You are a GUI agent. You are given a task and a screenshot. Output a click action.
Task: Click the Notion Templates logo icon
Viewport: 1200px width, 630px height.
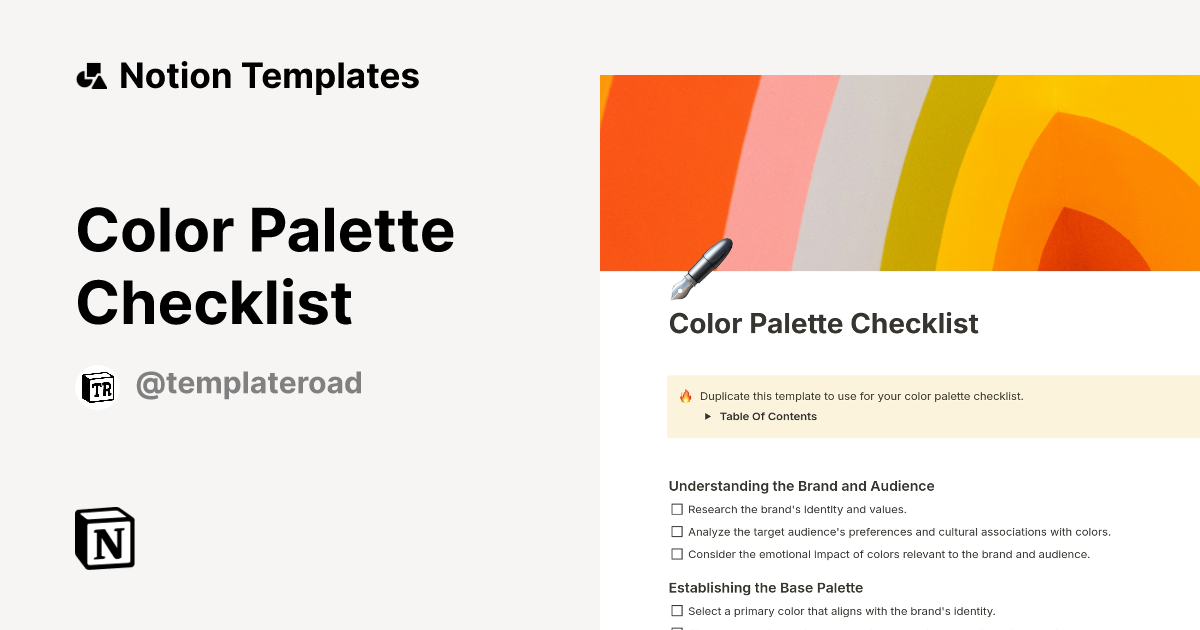pyautogui.click(x=91, y=75)
